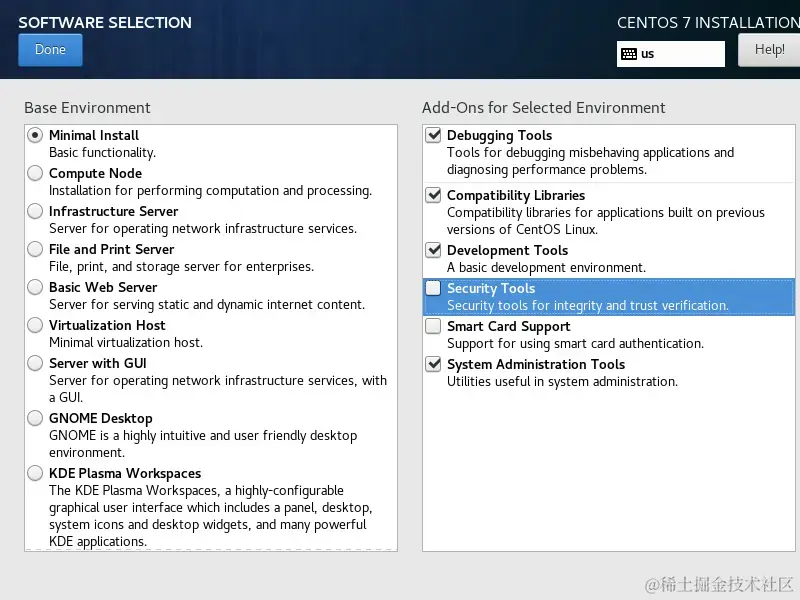
Task: Click 'A basic development environment.' text
Action: [x=546, y=267]
